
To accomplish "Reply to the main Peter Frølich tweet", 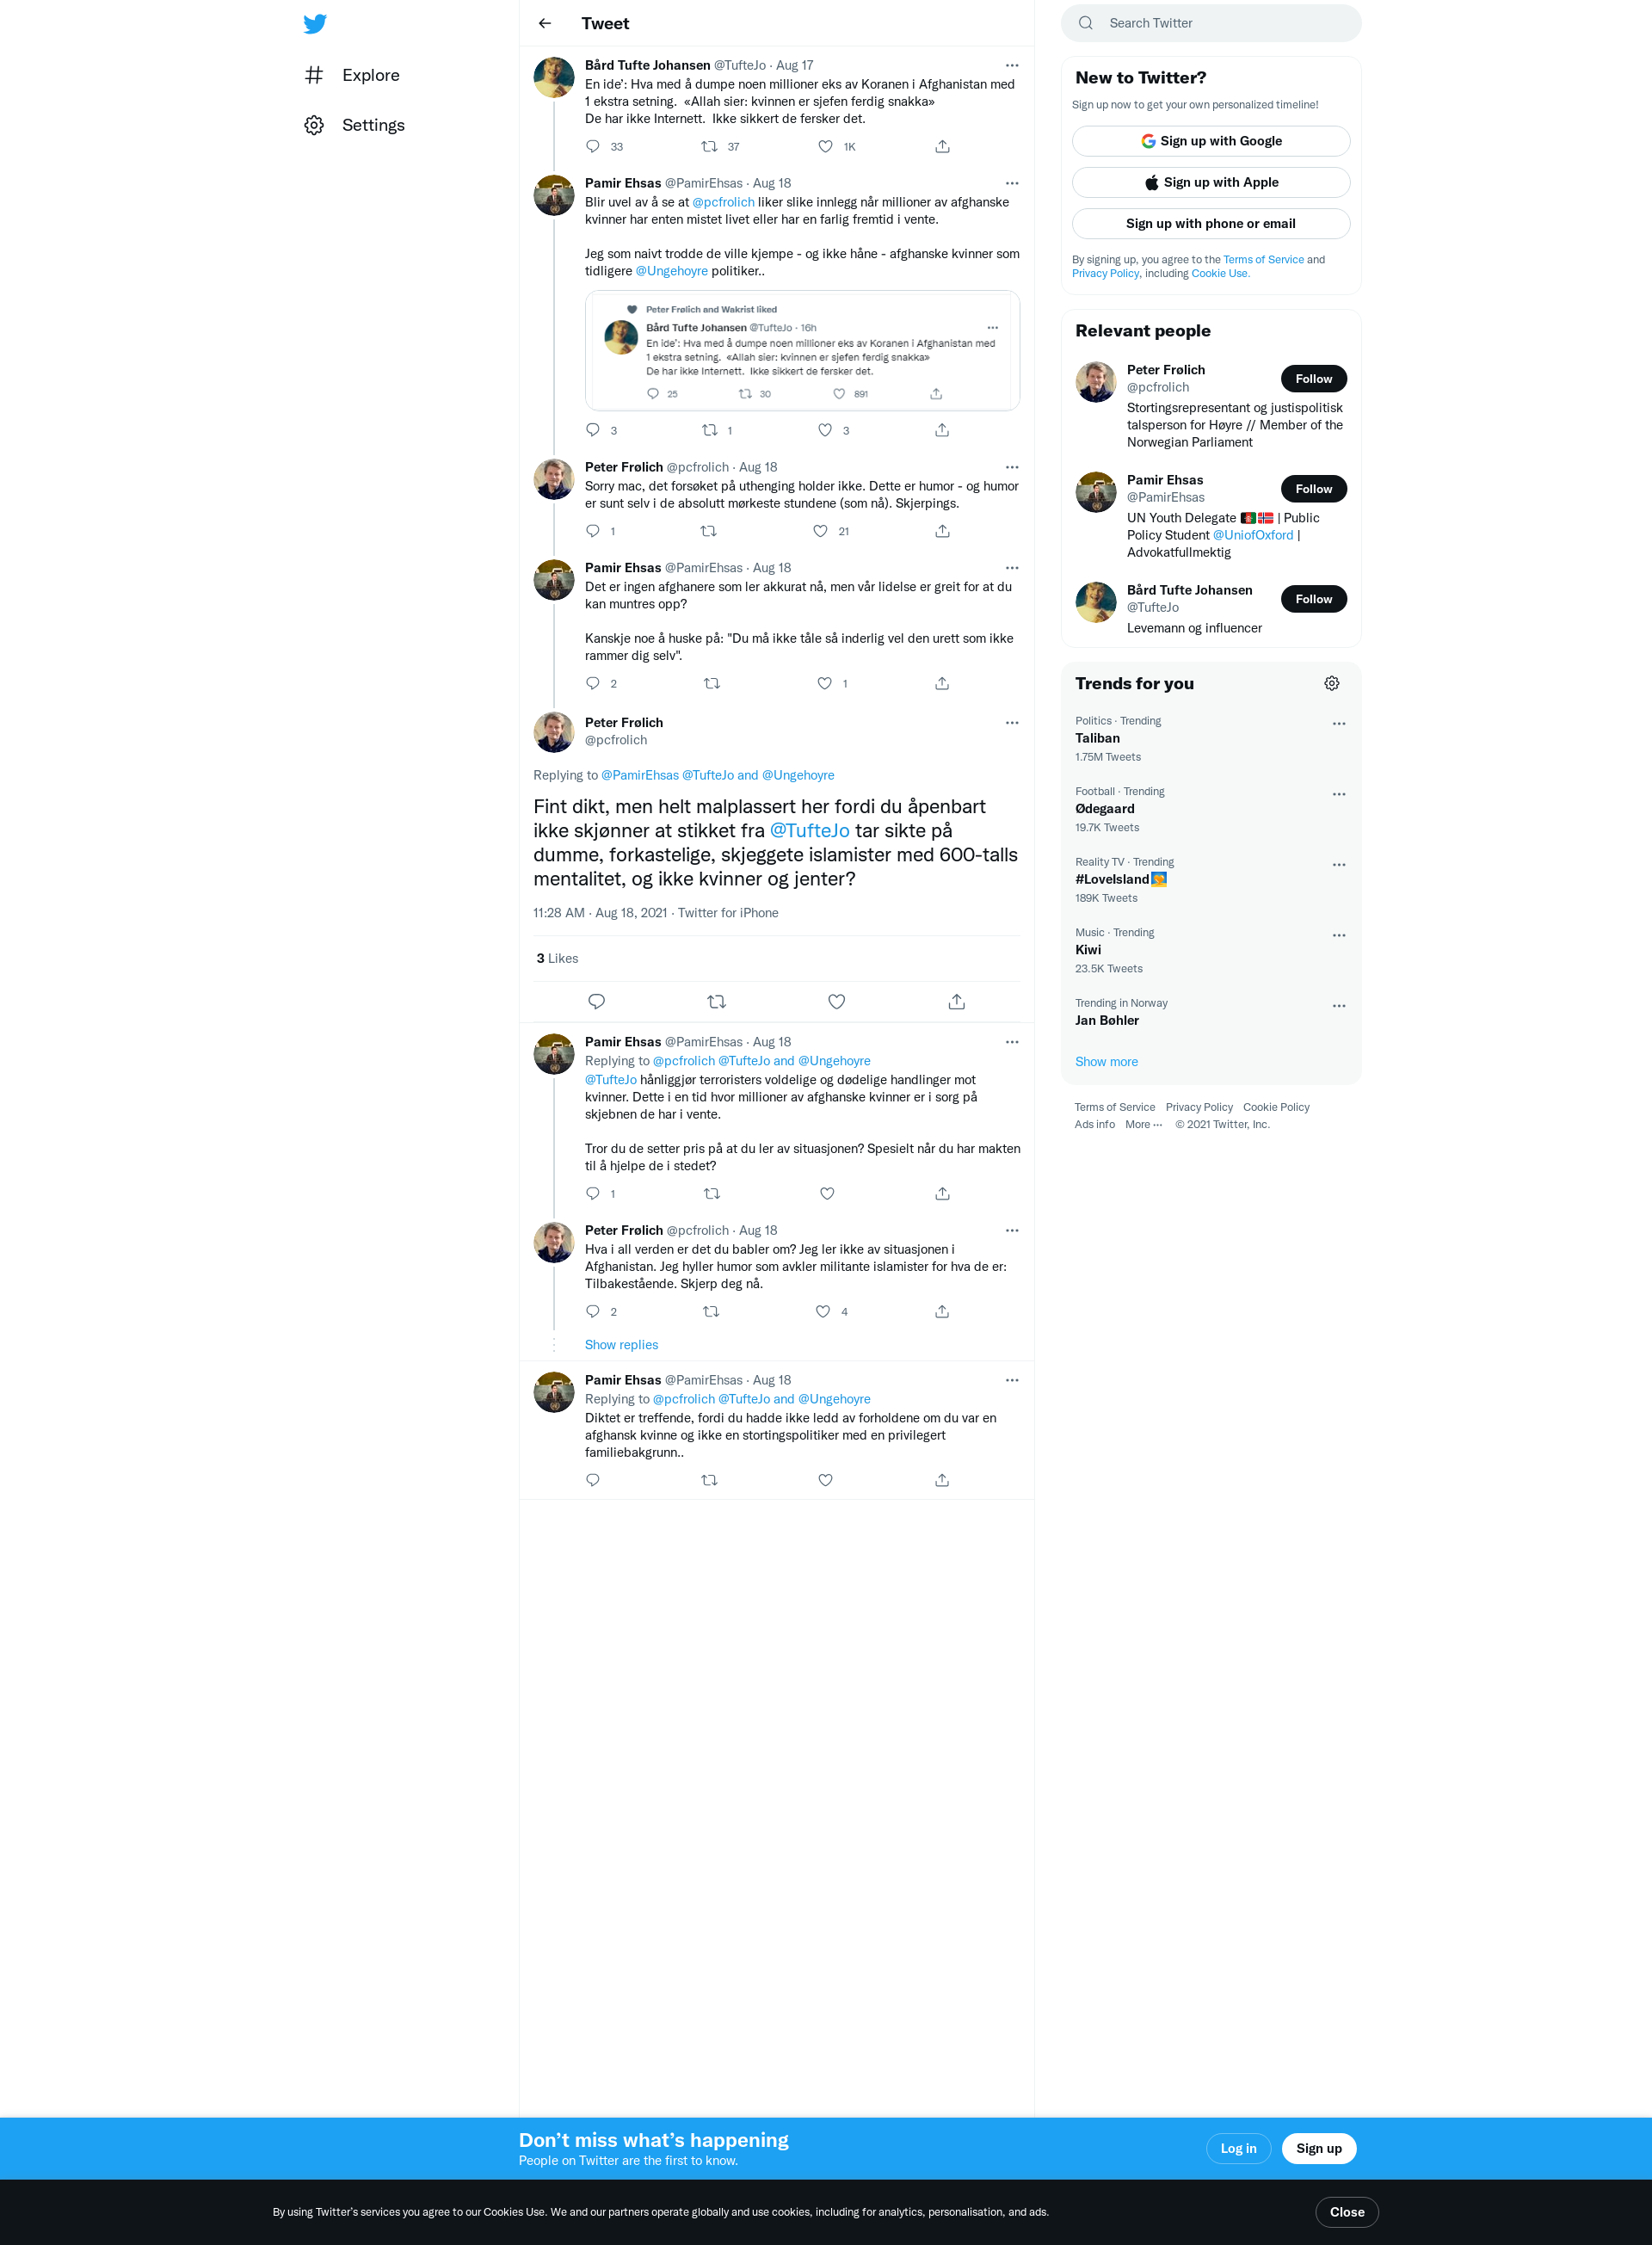I will [597, 1001].
